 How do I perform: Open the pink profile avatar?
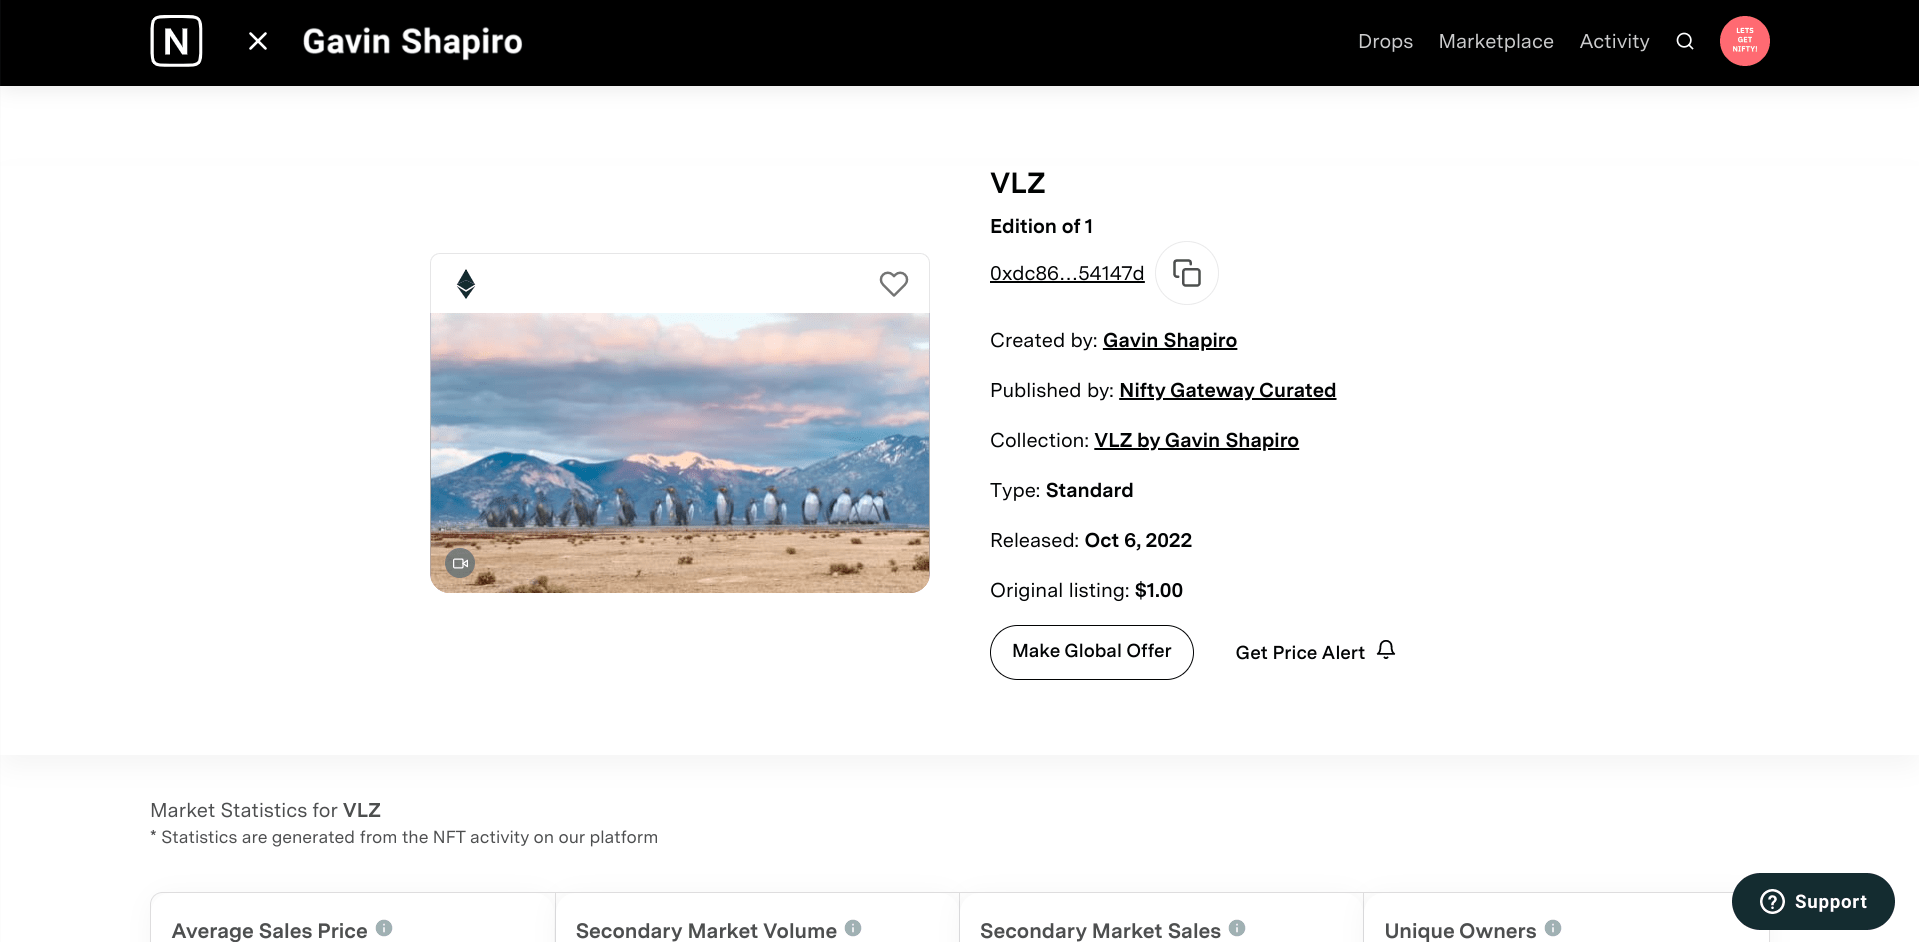coord(1744,41)
